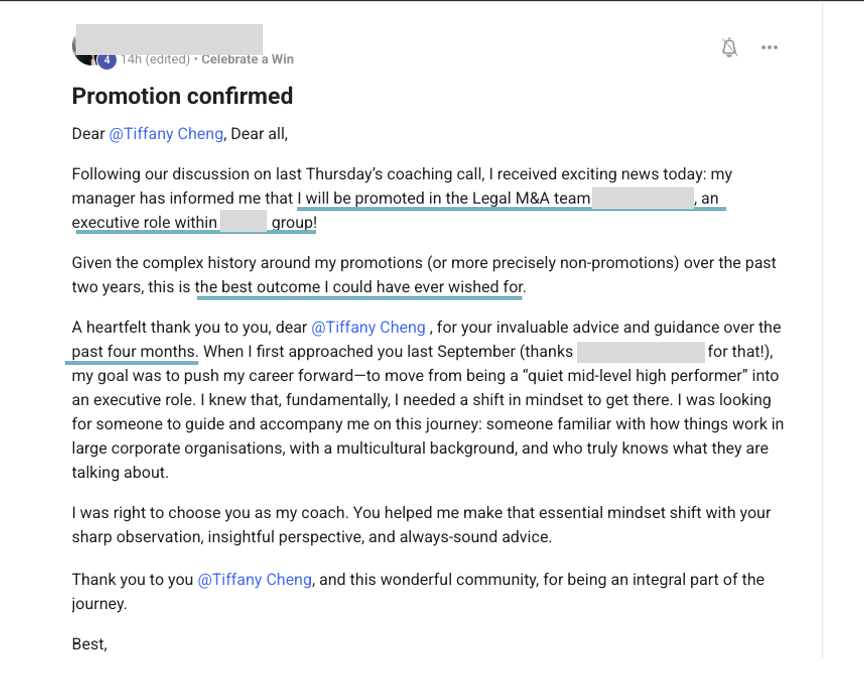Click the "Best," sign-off line
The height and width of the screenshot is (673, 864).
point(89,644)
